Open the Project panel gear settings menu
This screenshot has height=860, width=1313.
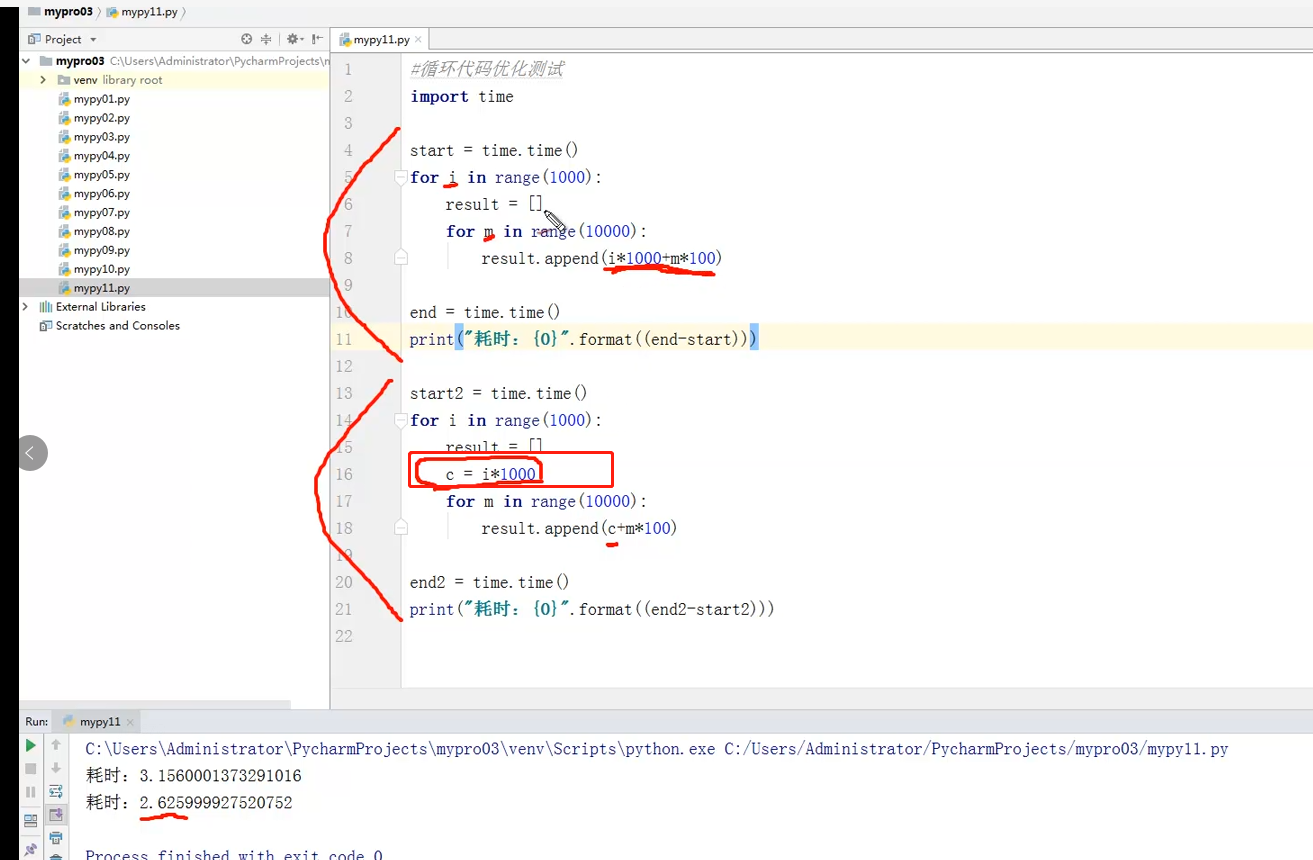tap(295, 39)
